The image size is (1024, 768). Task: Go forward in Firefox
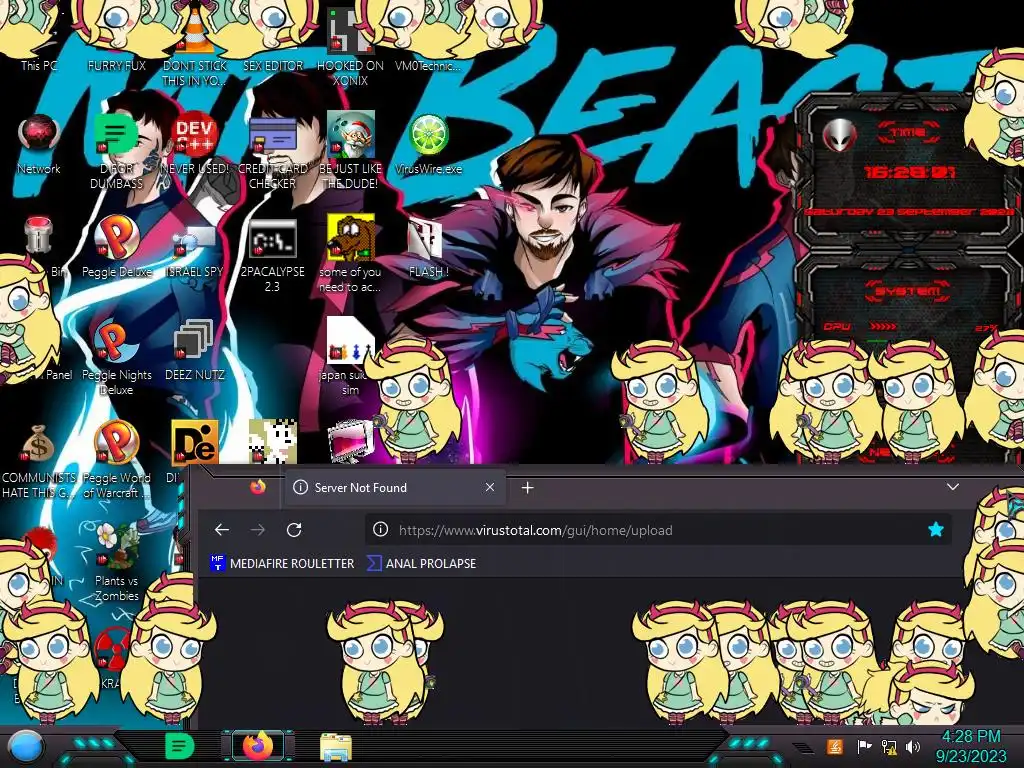[258, 530]
